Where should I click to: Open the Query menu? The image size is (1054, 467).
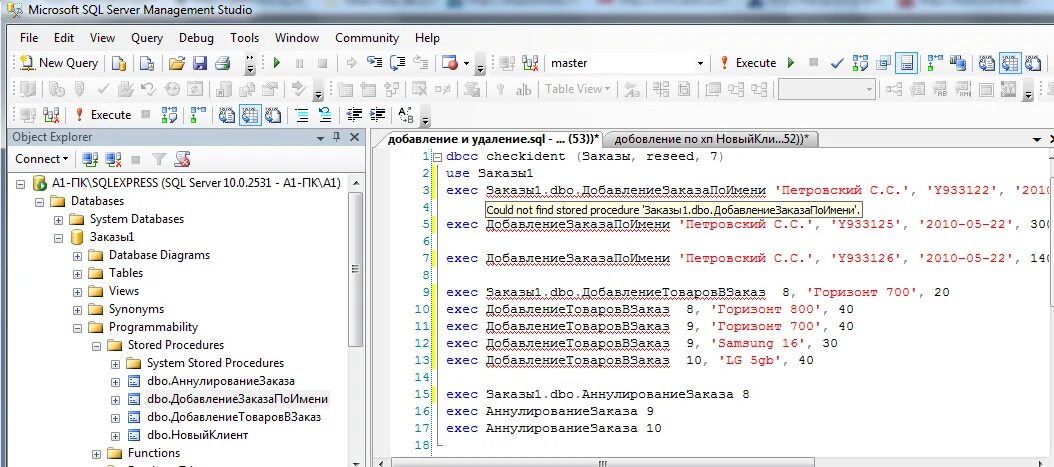[147, 38]
